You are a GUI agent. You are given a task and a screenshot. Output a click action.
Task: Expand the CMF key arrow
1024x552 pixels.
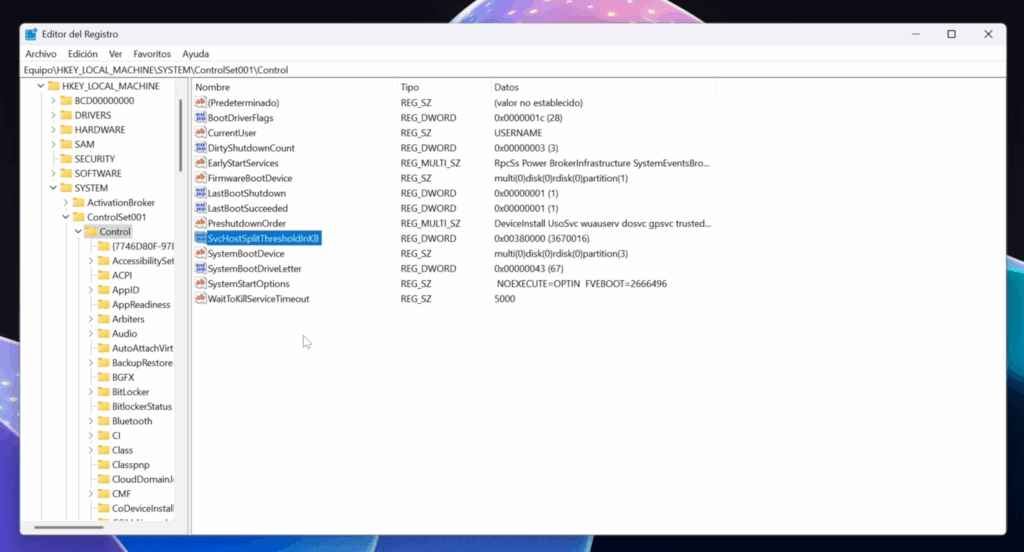tap(90, 494)
